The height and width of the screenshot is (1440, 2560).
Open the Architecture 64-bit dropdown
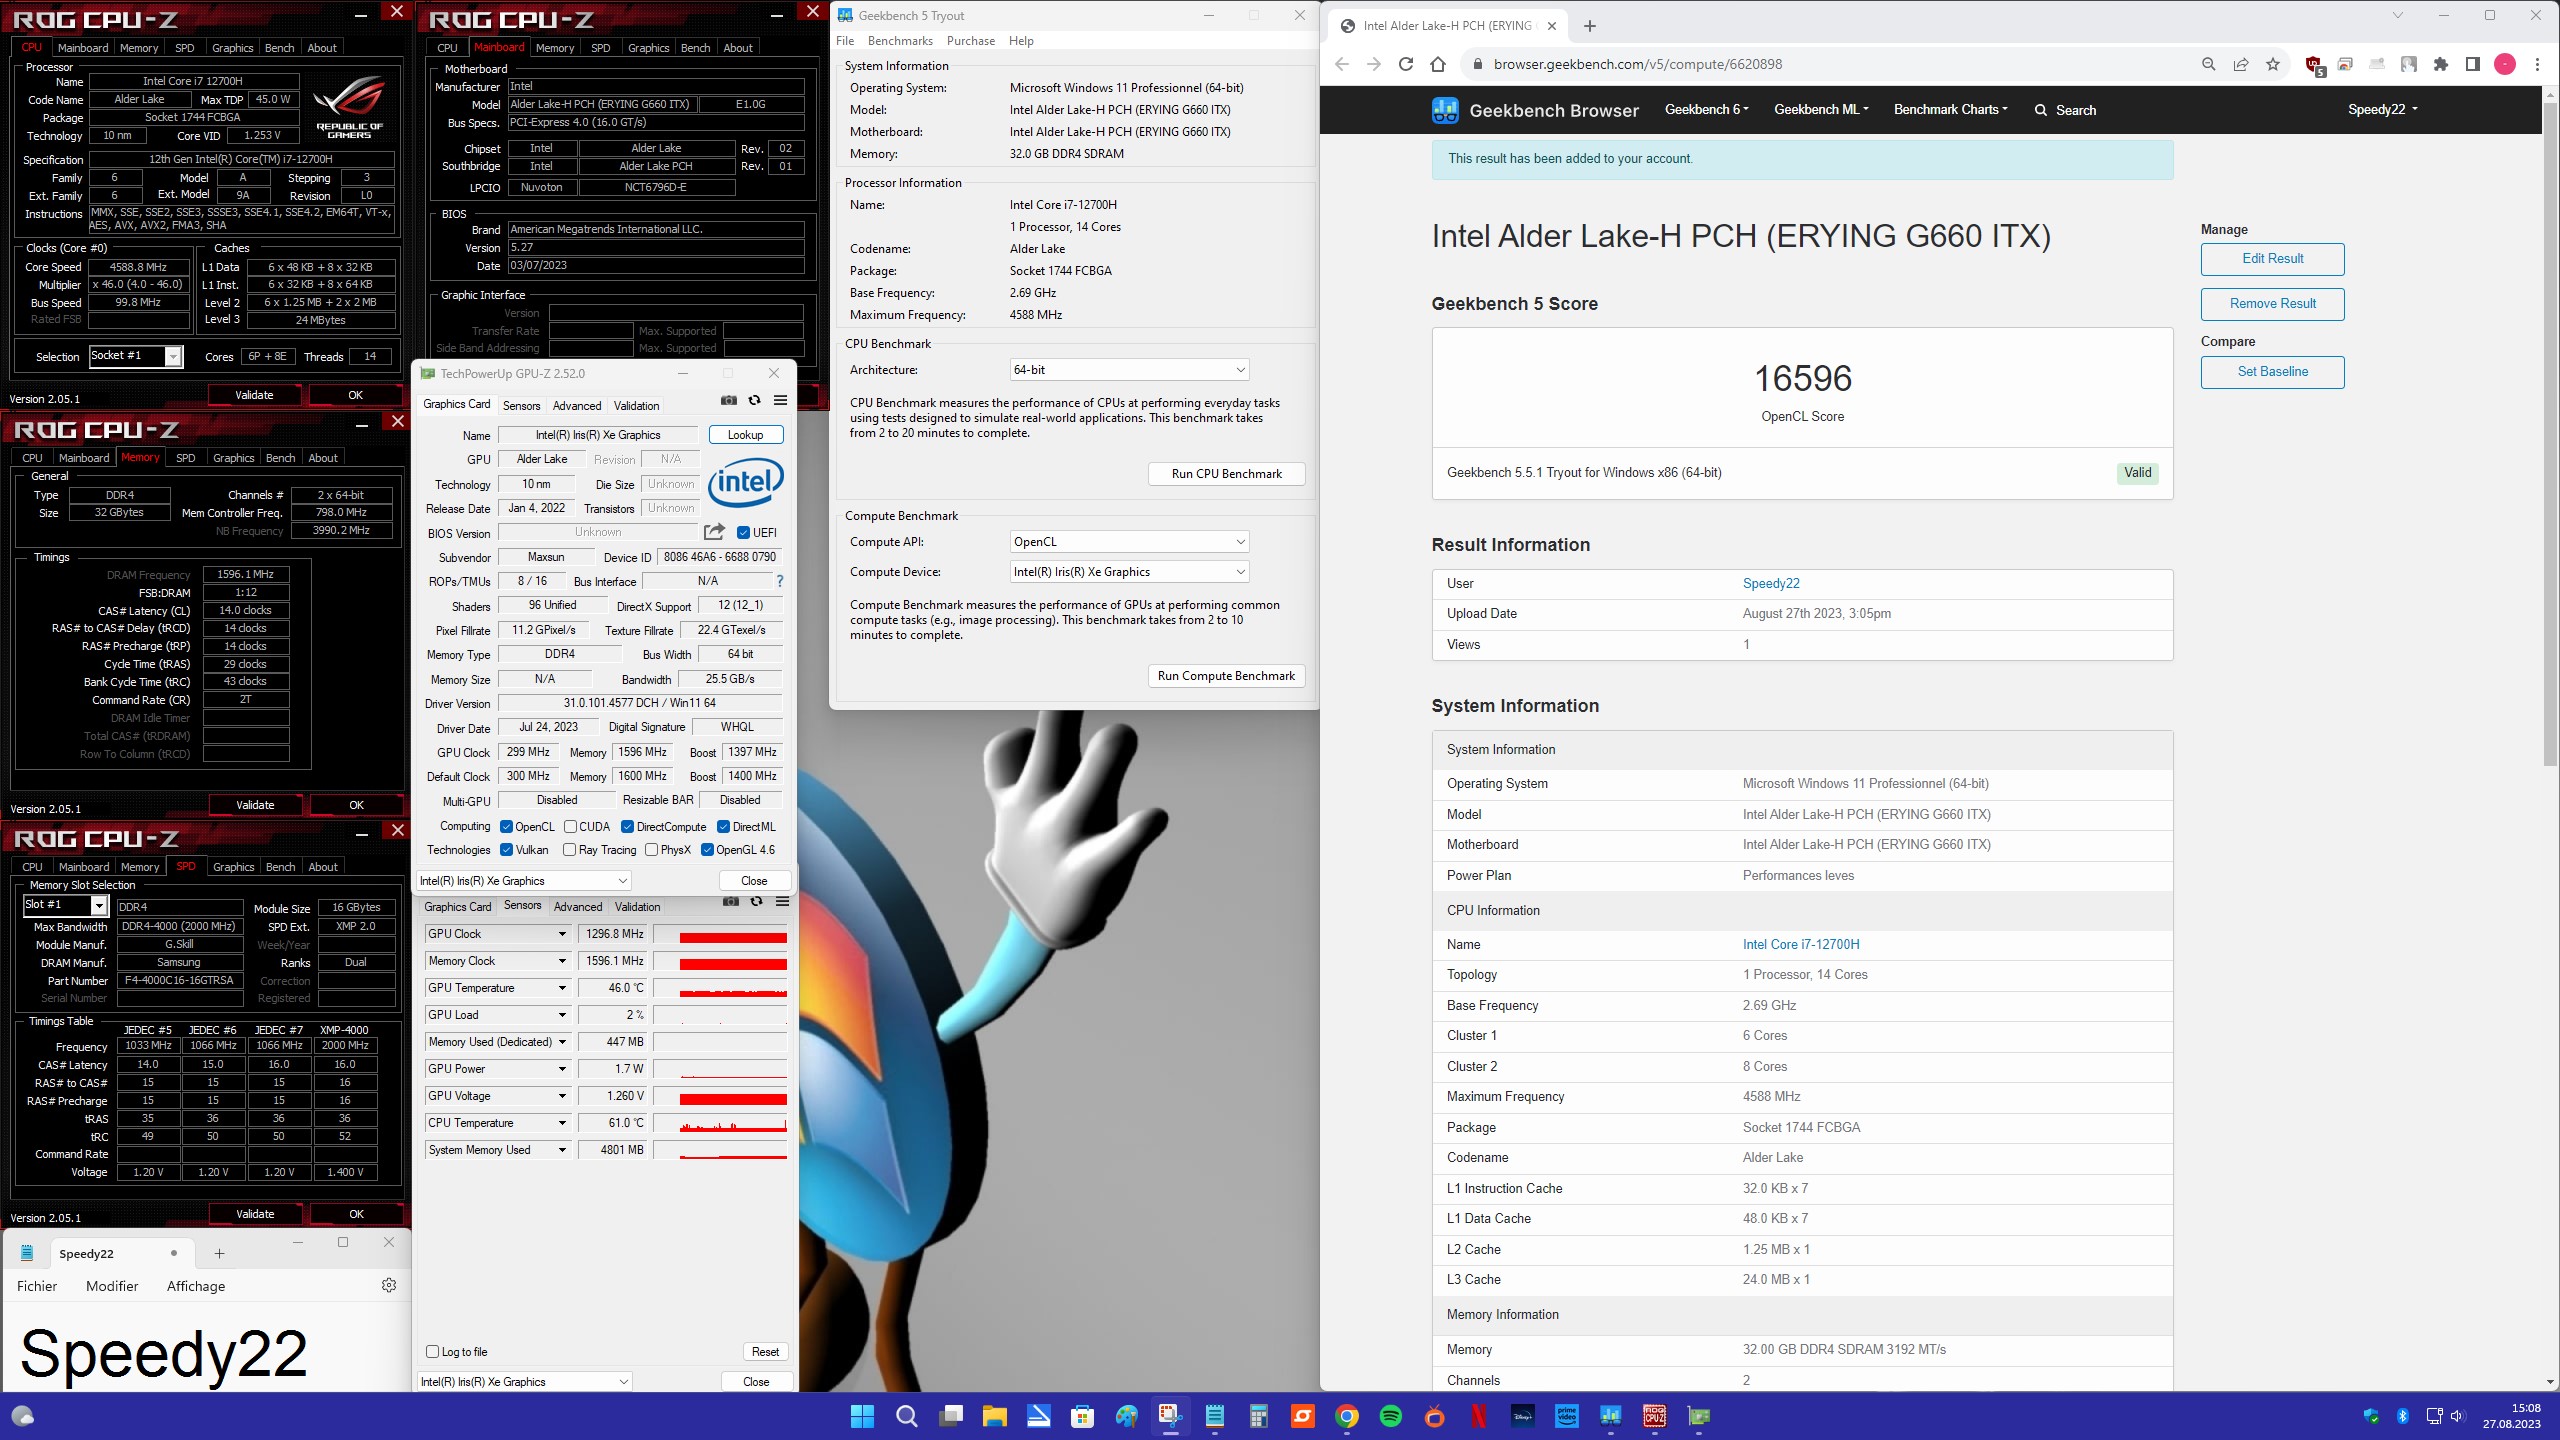click(1129, 370)
